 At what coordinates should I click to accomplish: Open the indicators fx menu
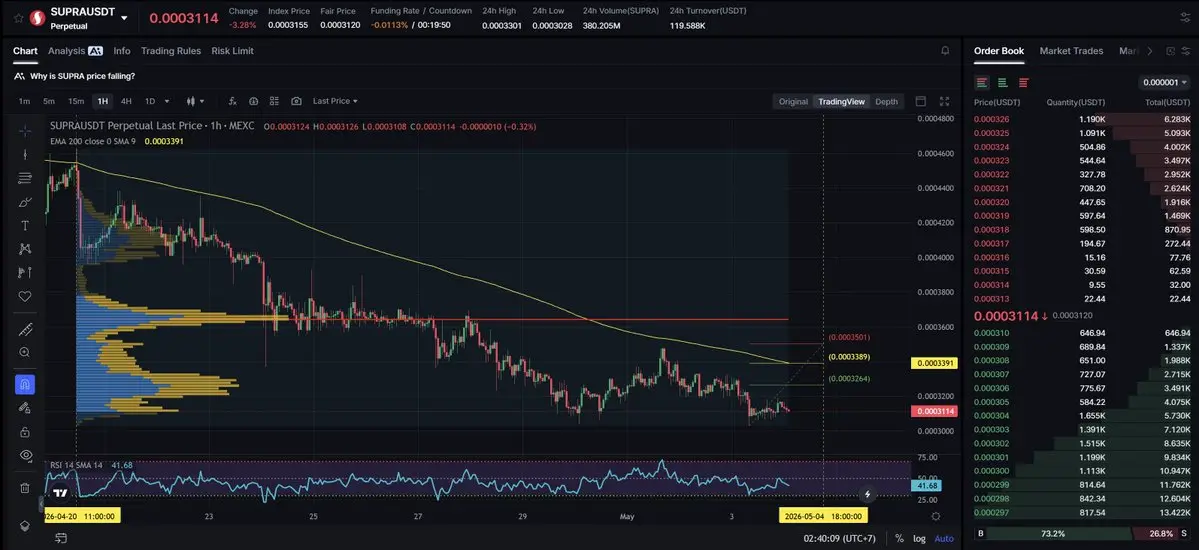[x=232, y=101]
